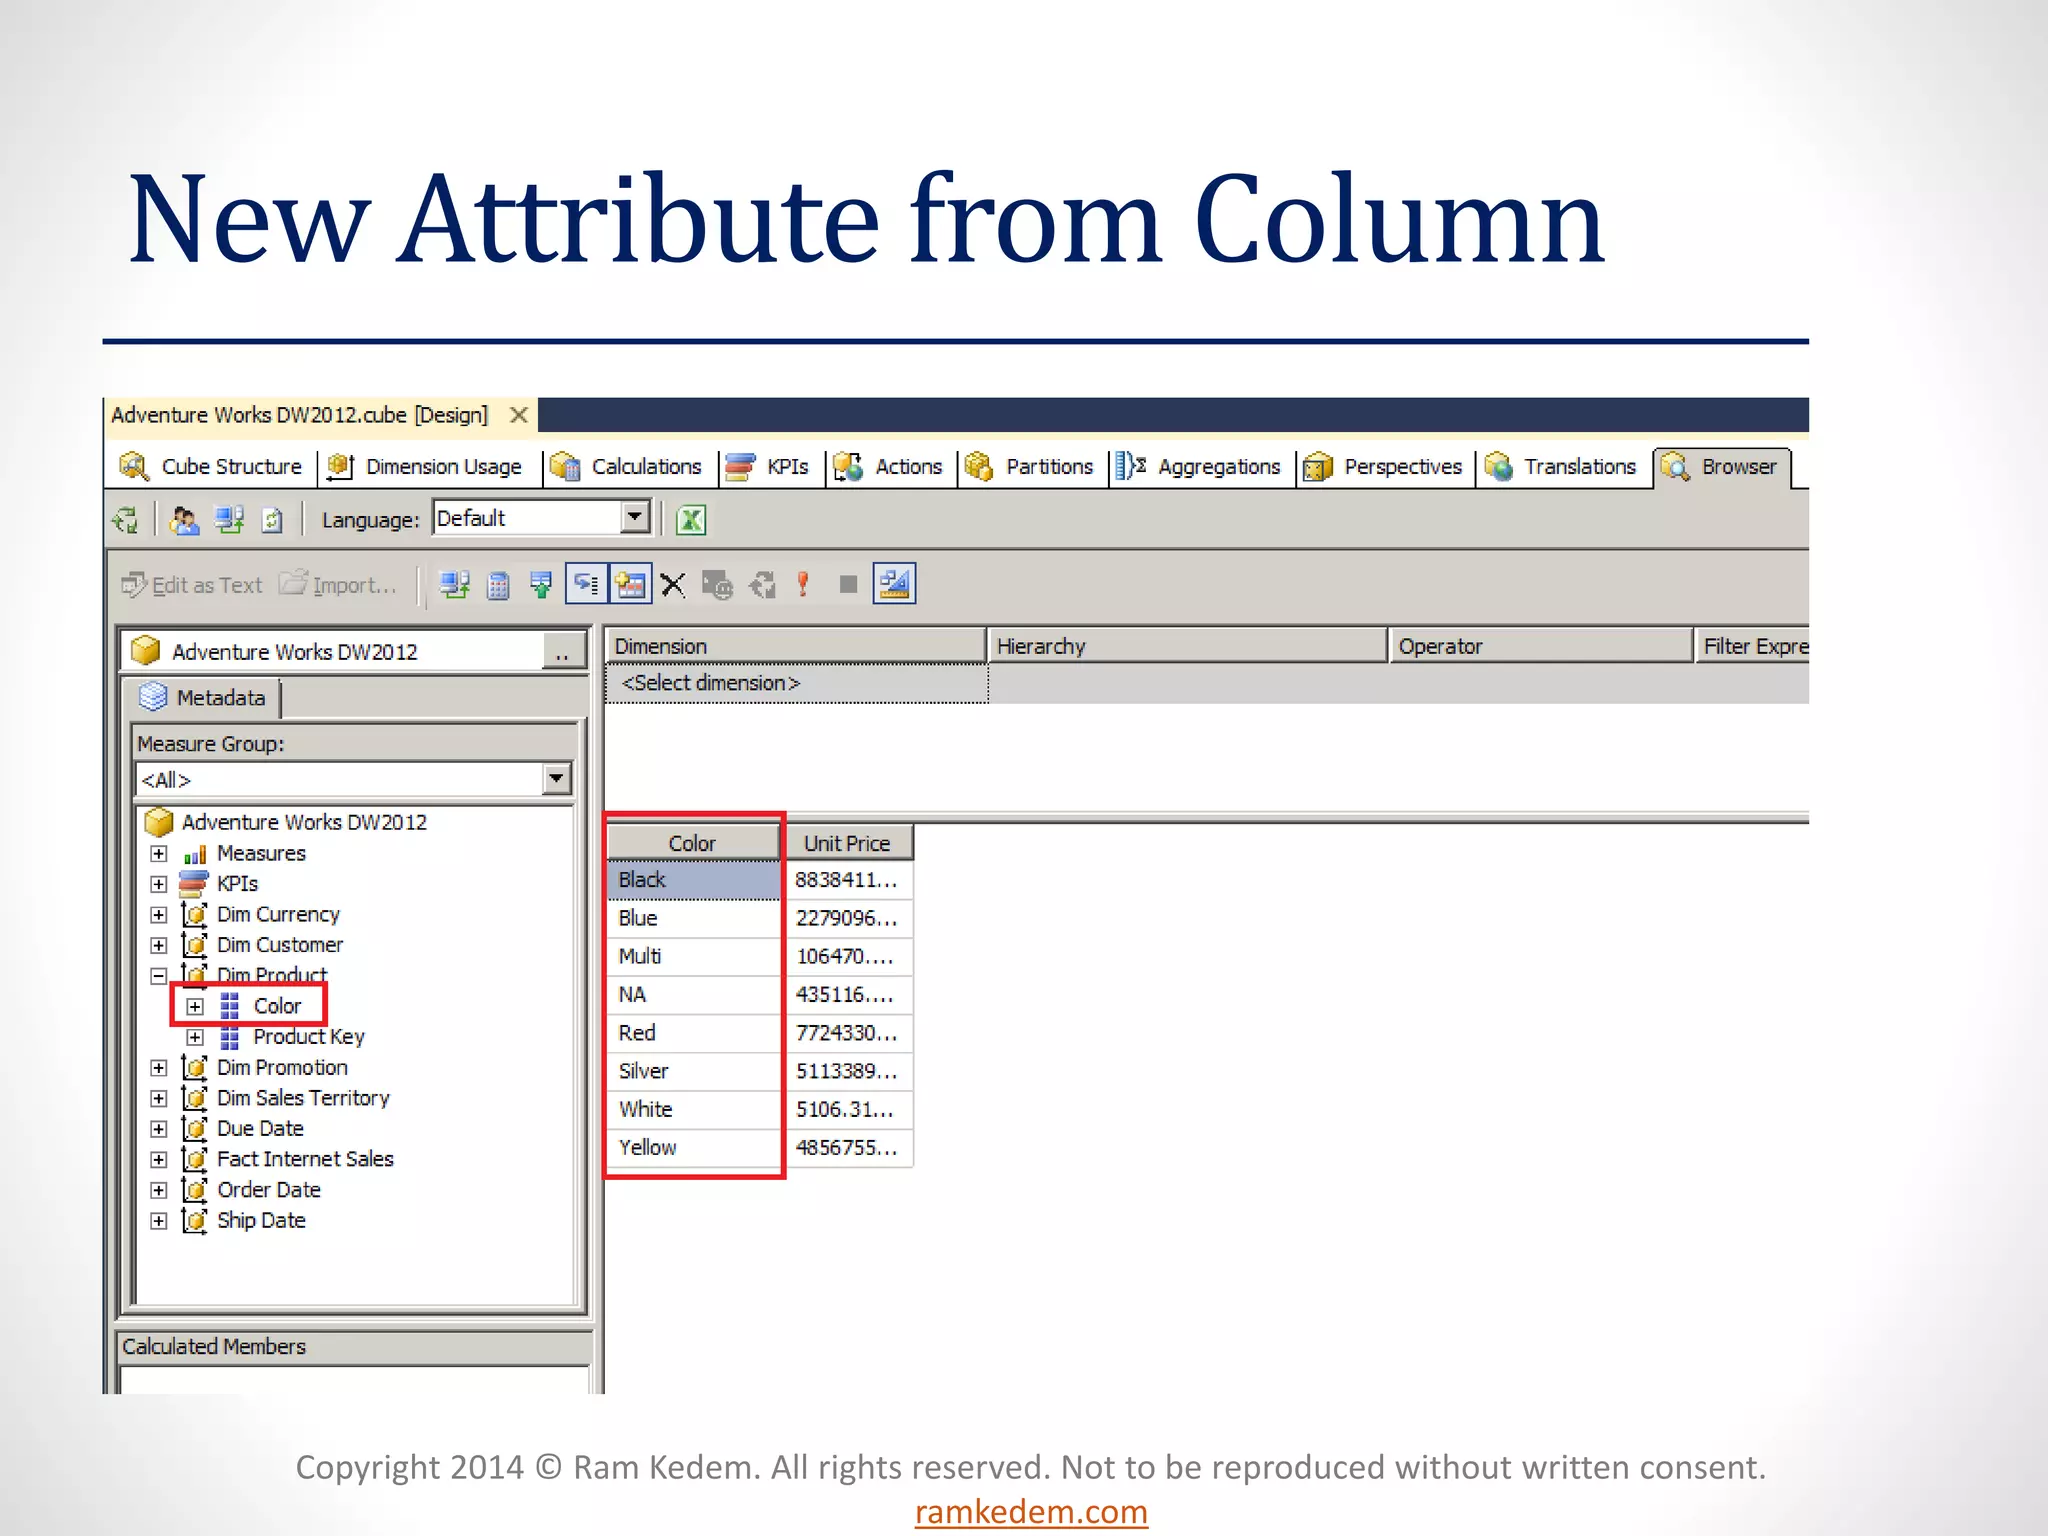Click the top-left Process refresh icon
The height and width of the screenshot is (1536, 2048).
point(126,520)
